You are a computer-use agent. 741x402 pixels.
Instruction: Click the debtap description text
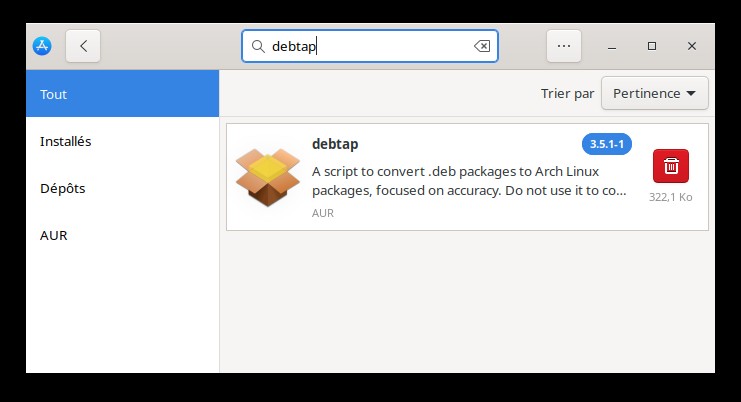(x=469, y=181)
